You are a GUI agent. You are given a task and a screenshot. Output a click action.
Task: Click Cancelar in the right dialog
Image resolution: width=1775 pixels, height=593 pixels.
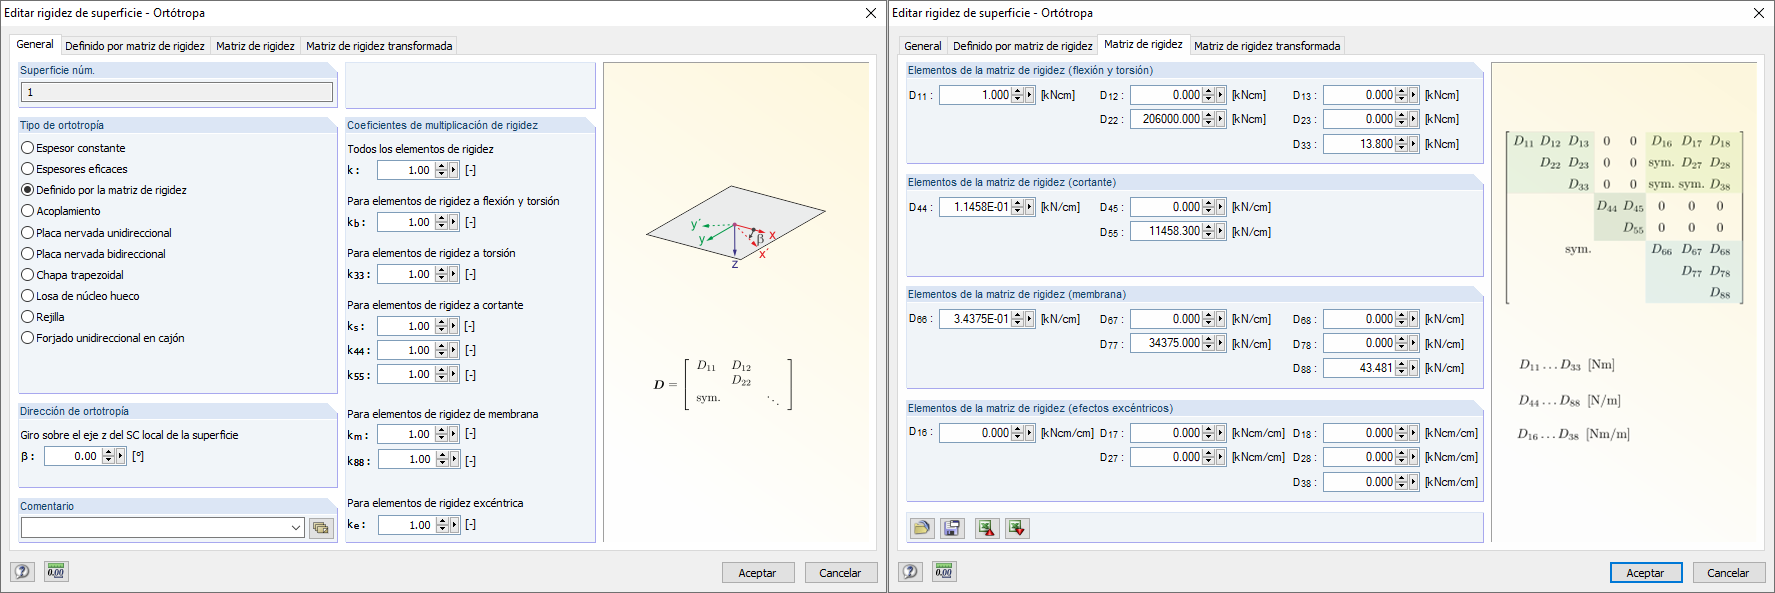[x=1728, y=573]
